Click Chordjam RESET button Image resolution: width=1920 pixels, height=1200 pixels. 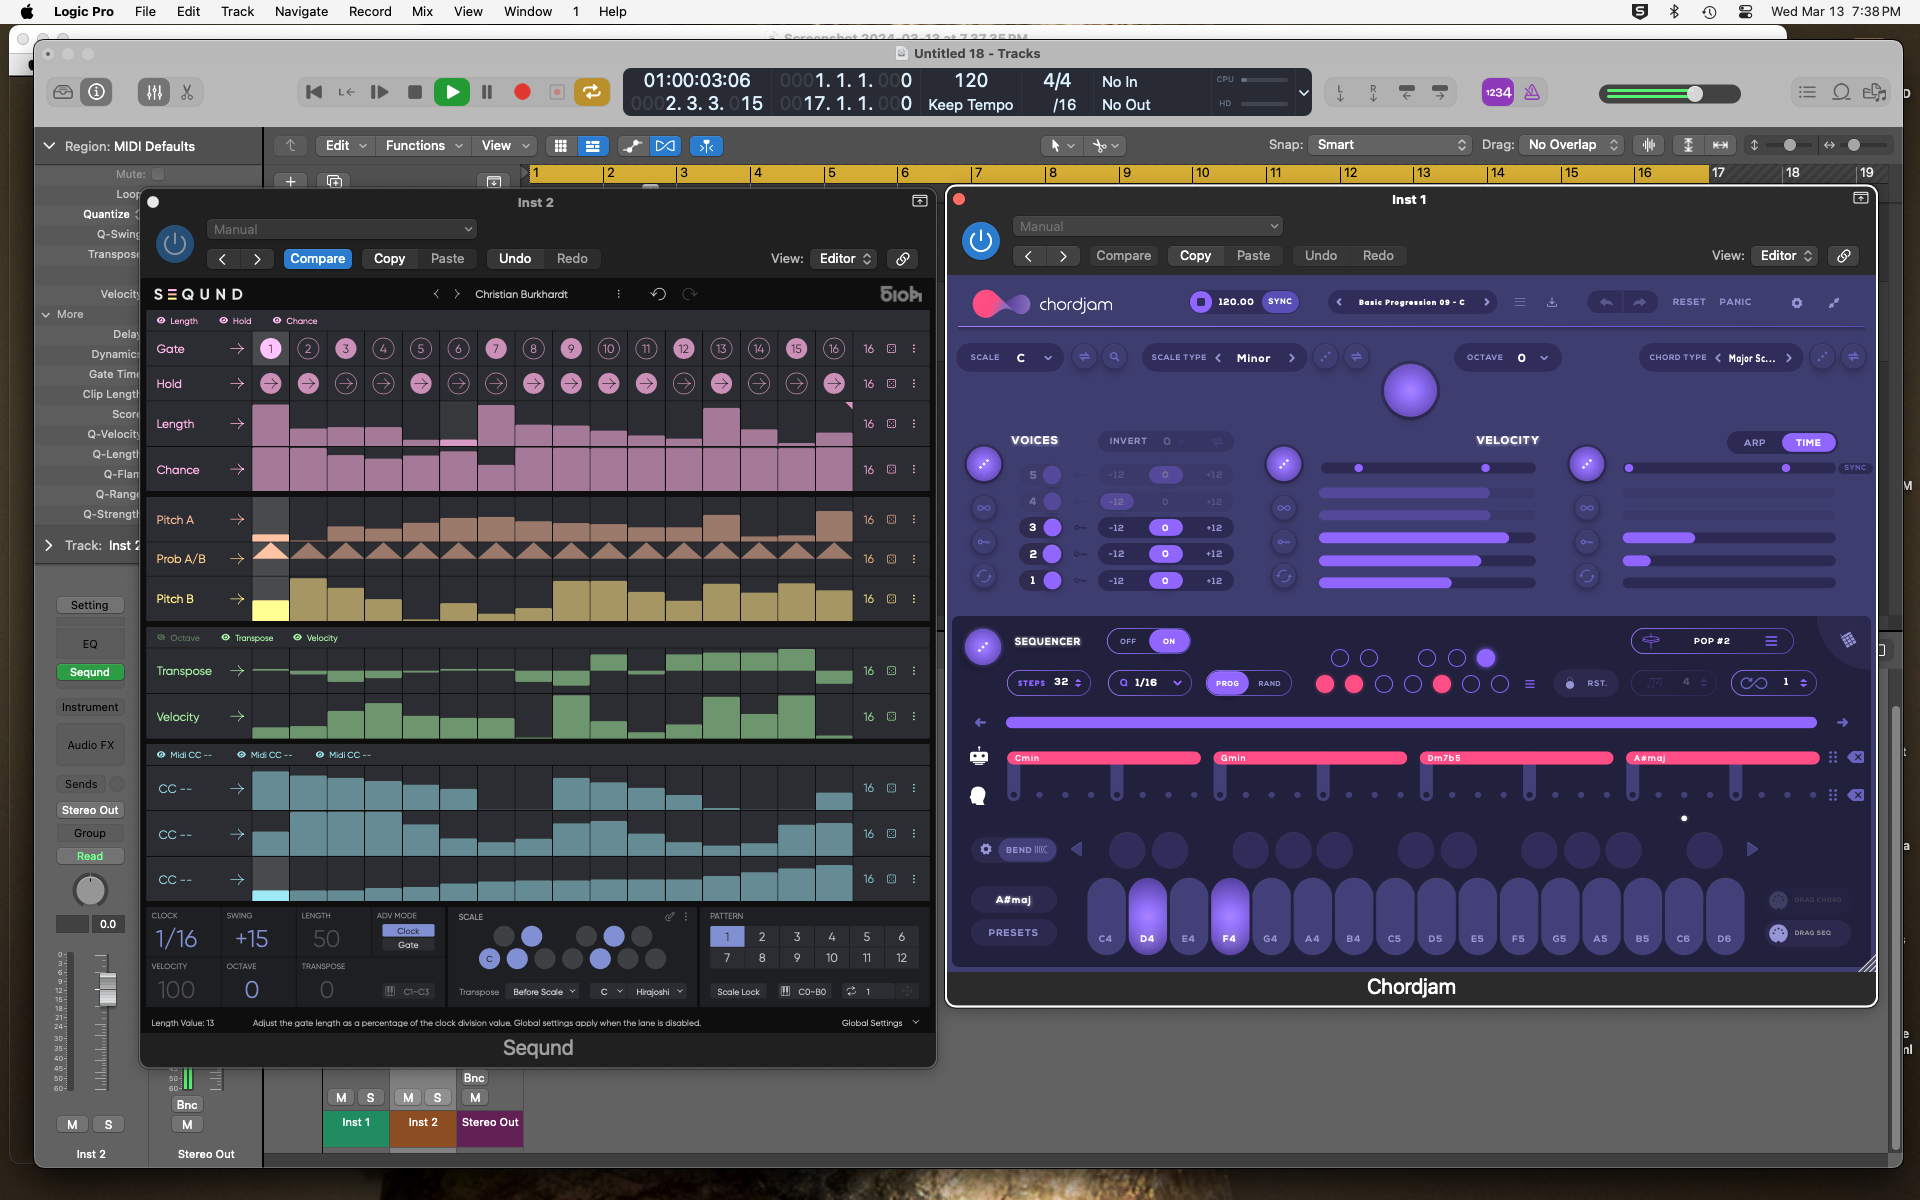point(1689,301)
